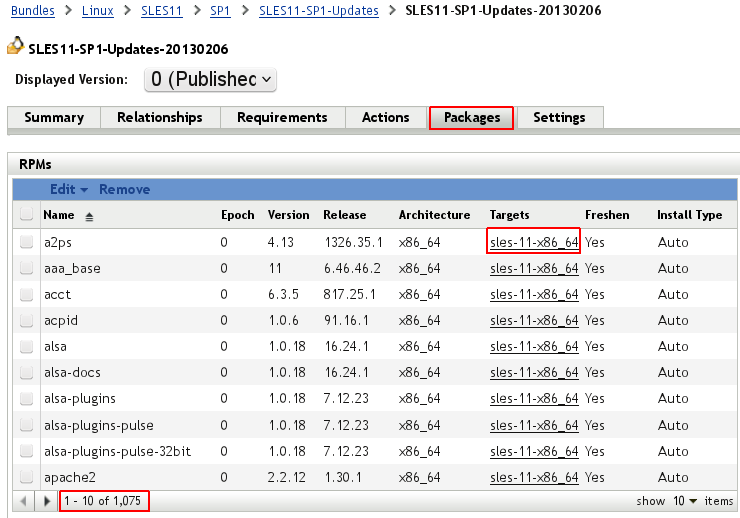Open the show 10 items dropdown
Screen dimensions: 740x518
[x=685, y=501]
